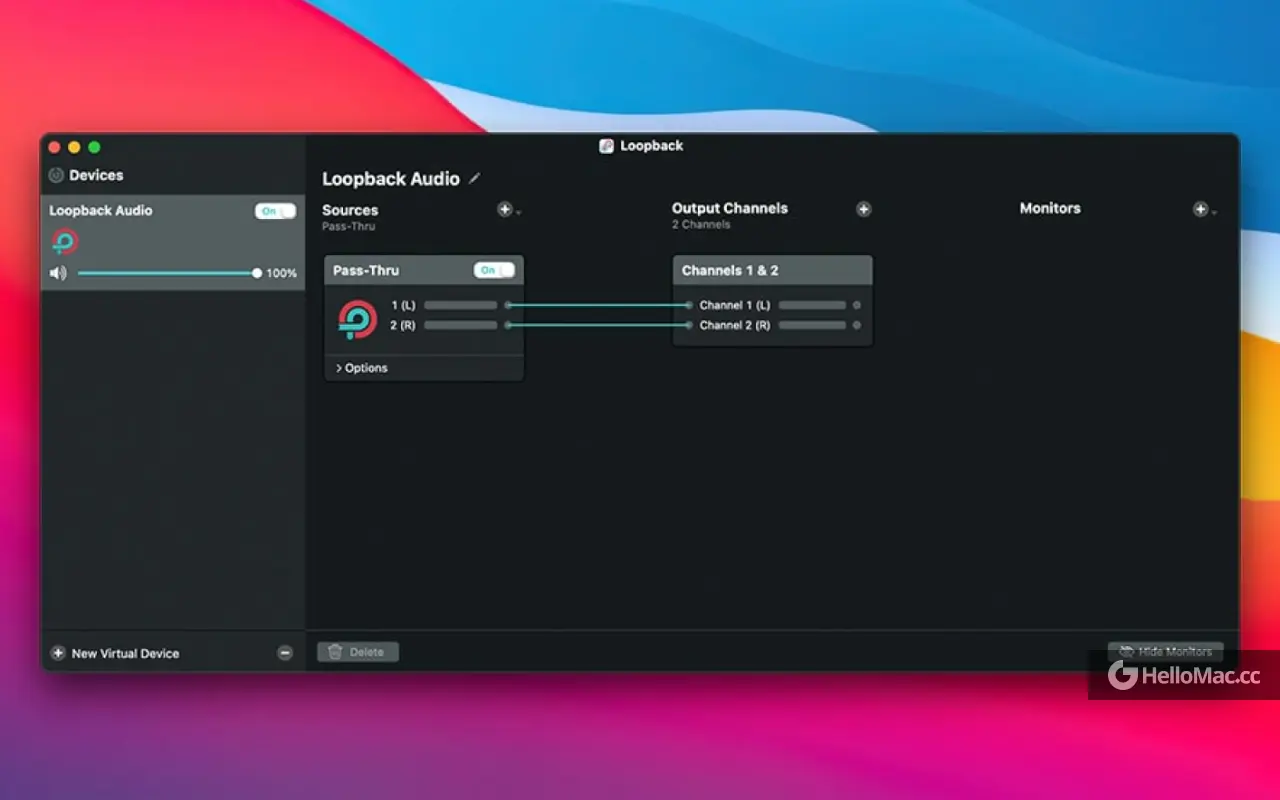The height and width of the screenshot is (800, 1280).
Task: Select the Loopback Audio device row
Action: [173, 243]
